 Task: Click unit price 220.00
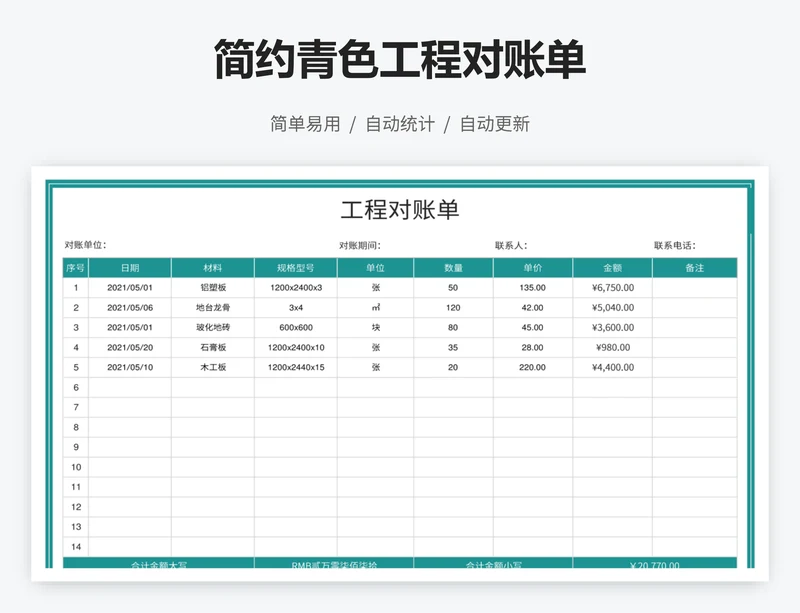click(533, 367)
